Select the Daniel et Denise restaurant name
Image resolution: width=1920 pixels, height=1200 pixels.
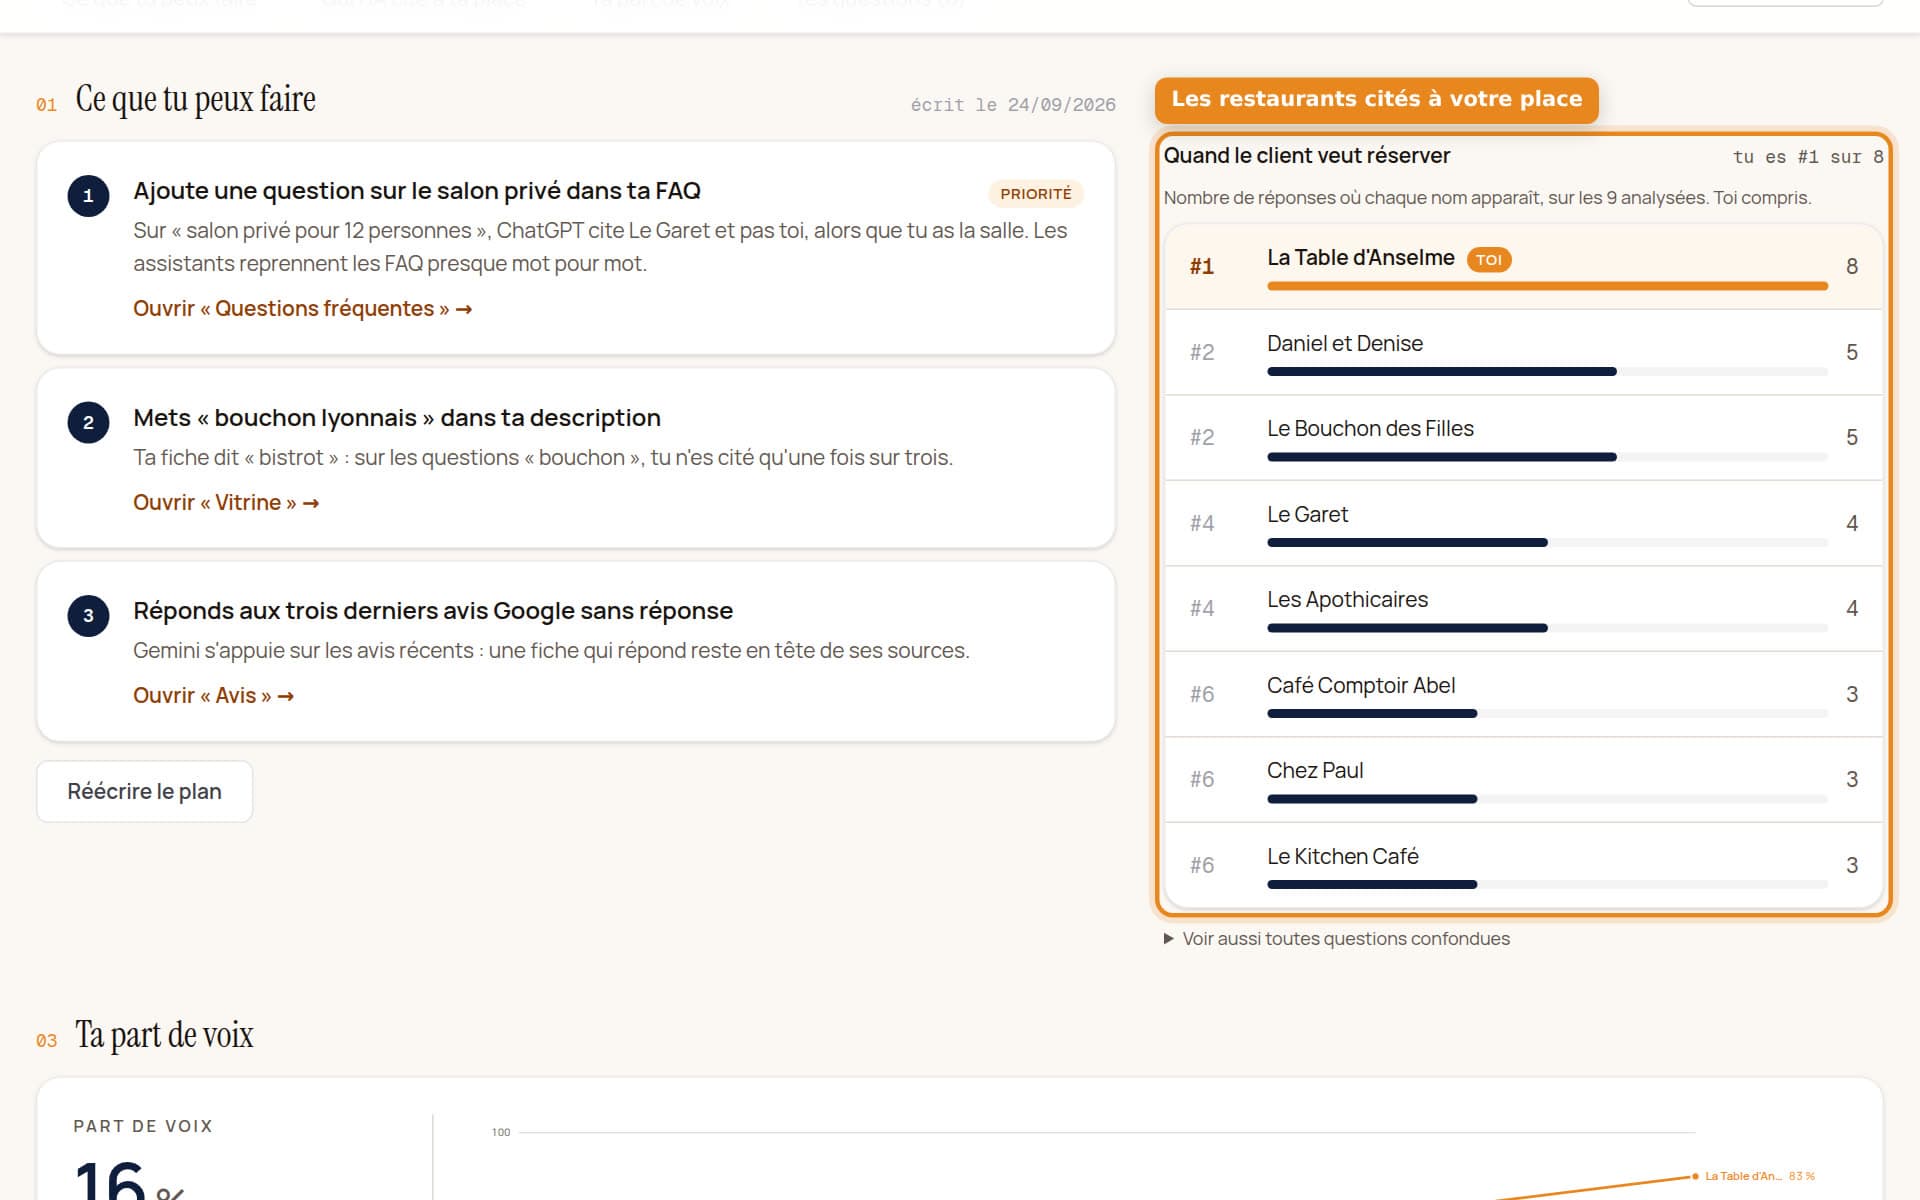1344,343
